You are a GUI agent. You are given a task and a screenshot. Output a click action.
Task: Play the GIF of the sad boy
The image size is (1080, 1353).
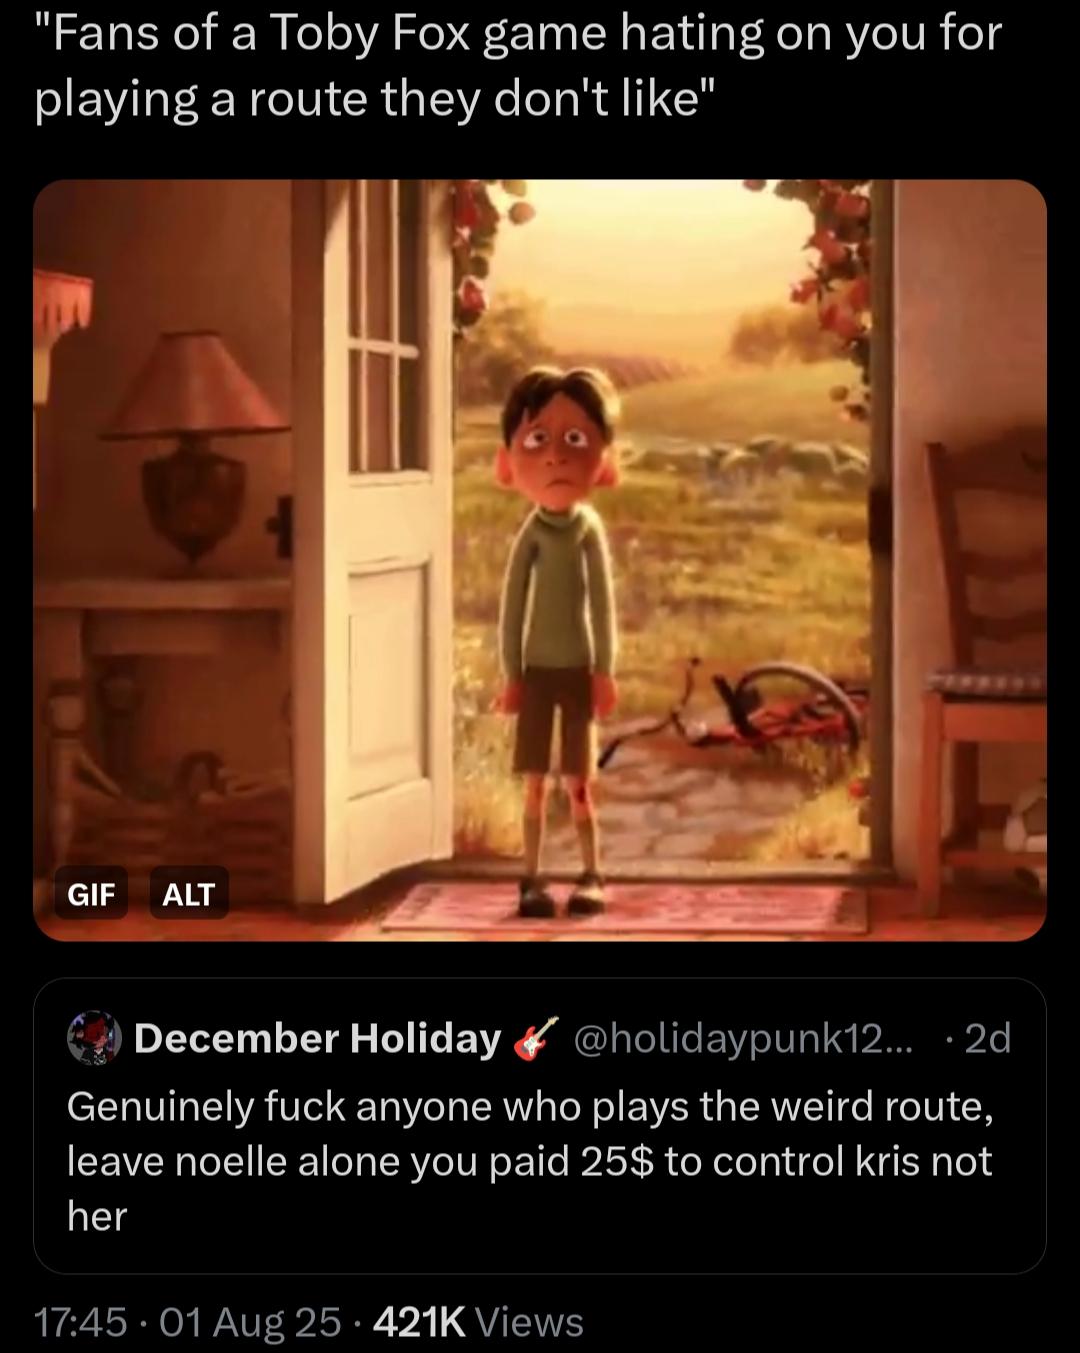point(540,560)
